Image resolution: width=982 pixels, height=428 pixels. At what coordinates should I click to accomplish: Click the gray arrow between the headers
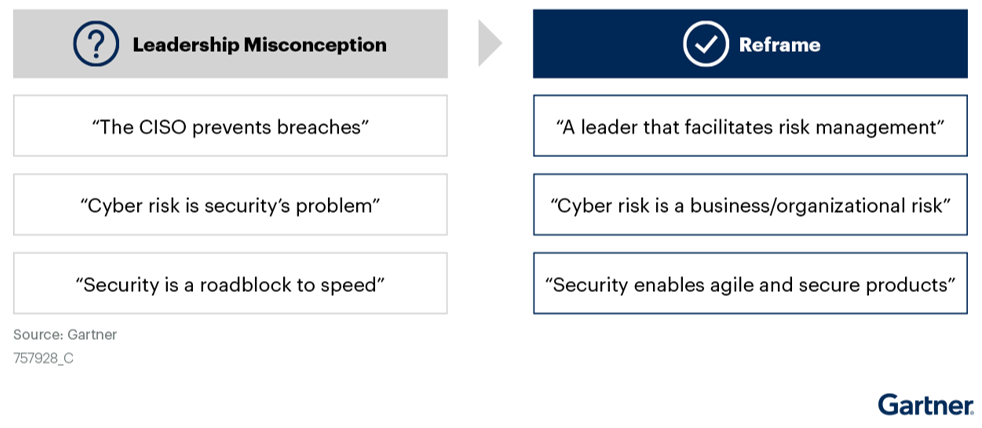tap(490, 43)
